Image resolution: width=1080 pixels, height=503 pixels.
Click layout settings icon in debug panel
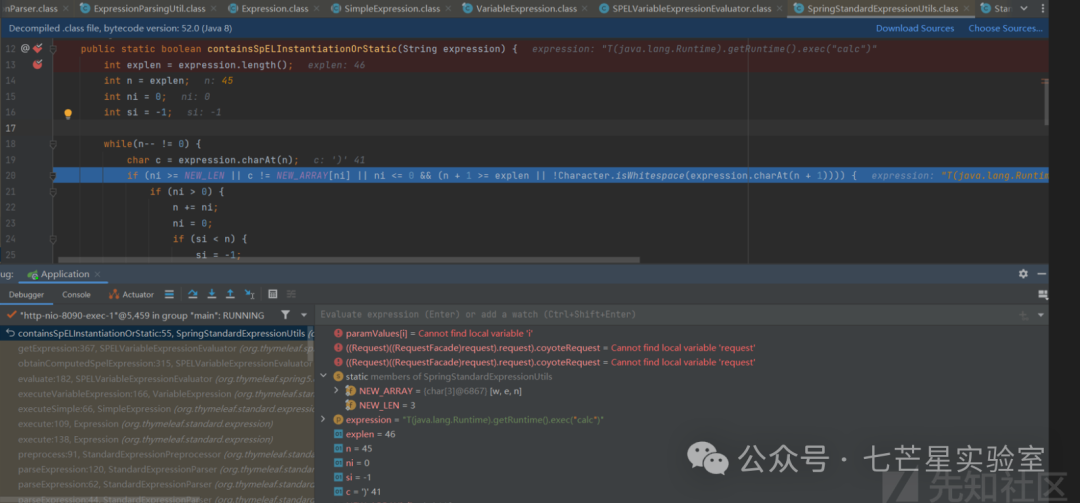(x=1043, y=294)
